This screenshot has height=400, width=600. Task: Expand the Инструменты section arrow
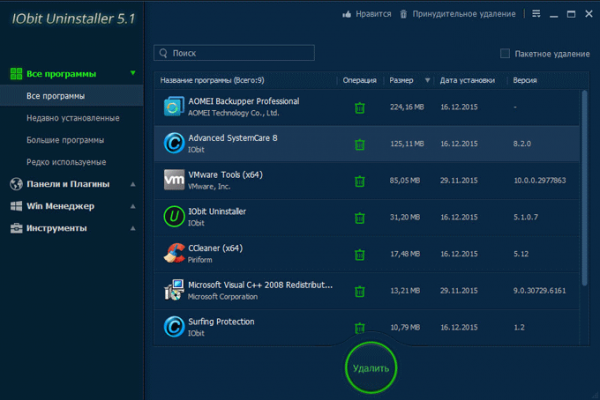133,229
